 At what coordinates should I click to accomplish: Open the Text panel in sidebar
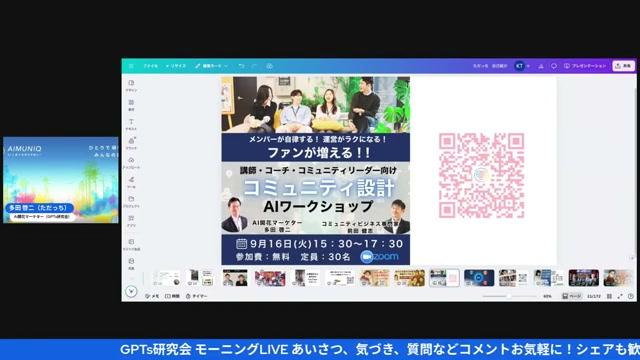click(x=131, y=124)
